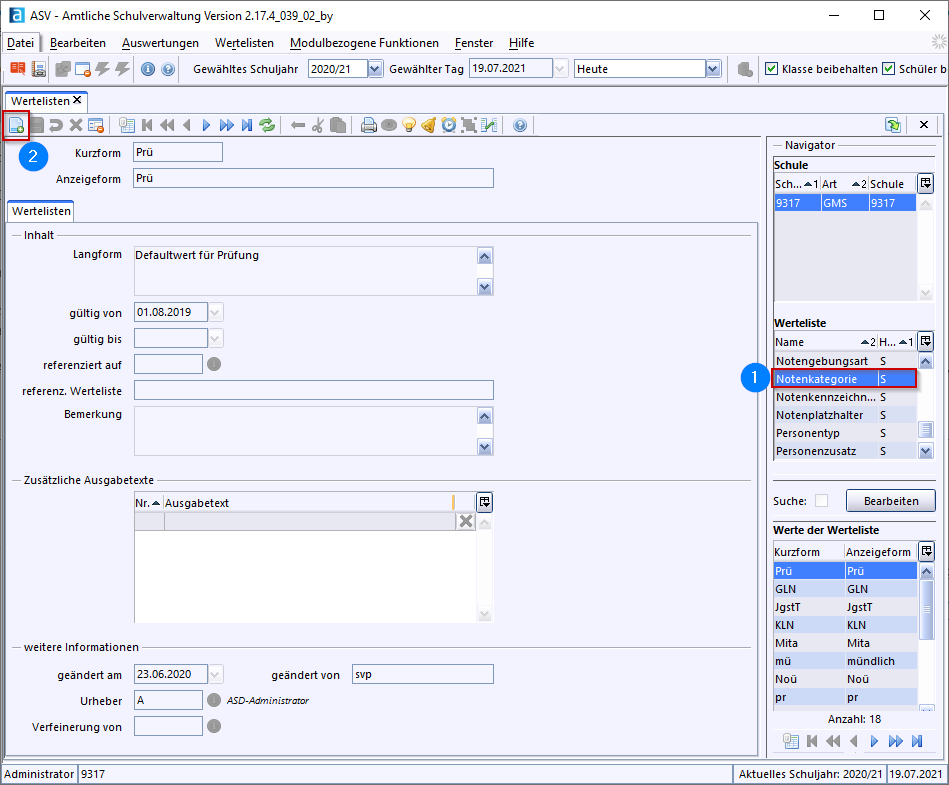The height and width of the screenshot is (785, 949).
Task: Click the alarm clock icon
Action: click(x=448, y=125)
